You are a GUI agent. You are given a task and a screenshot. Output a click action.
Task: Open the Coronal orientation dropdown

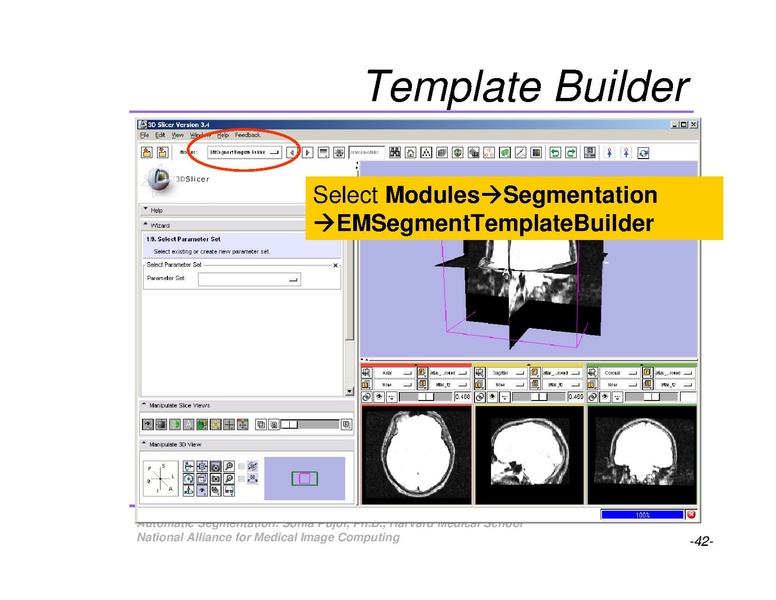619,373
